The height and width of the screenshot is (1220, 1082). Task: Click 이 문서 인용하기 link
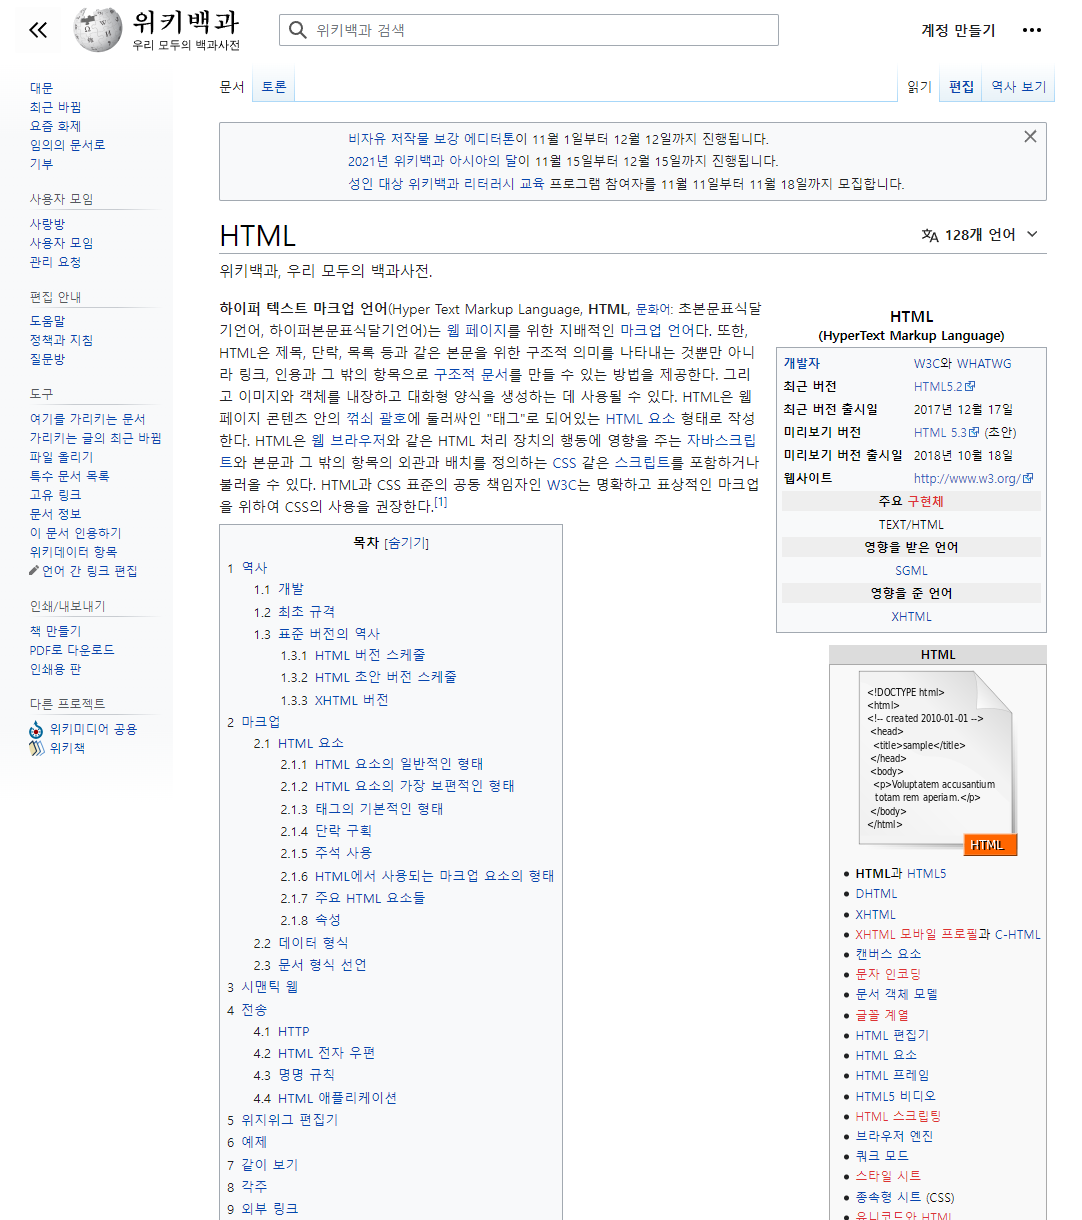(x=75, y=533)
